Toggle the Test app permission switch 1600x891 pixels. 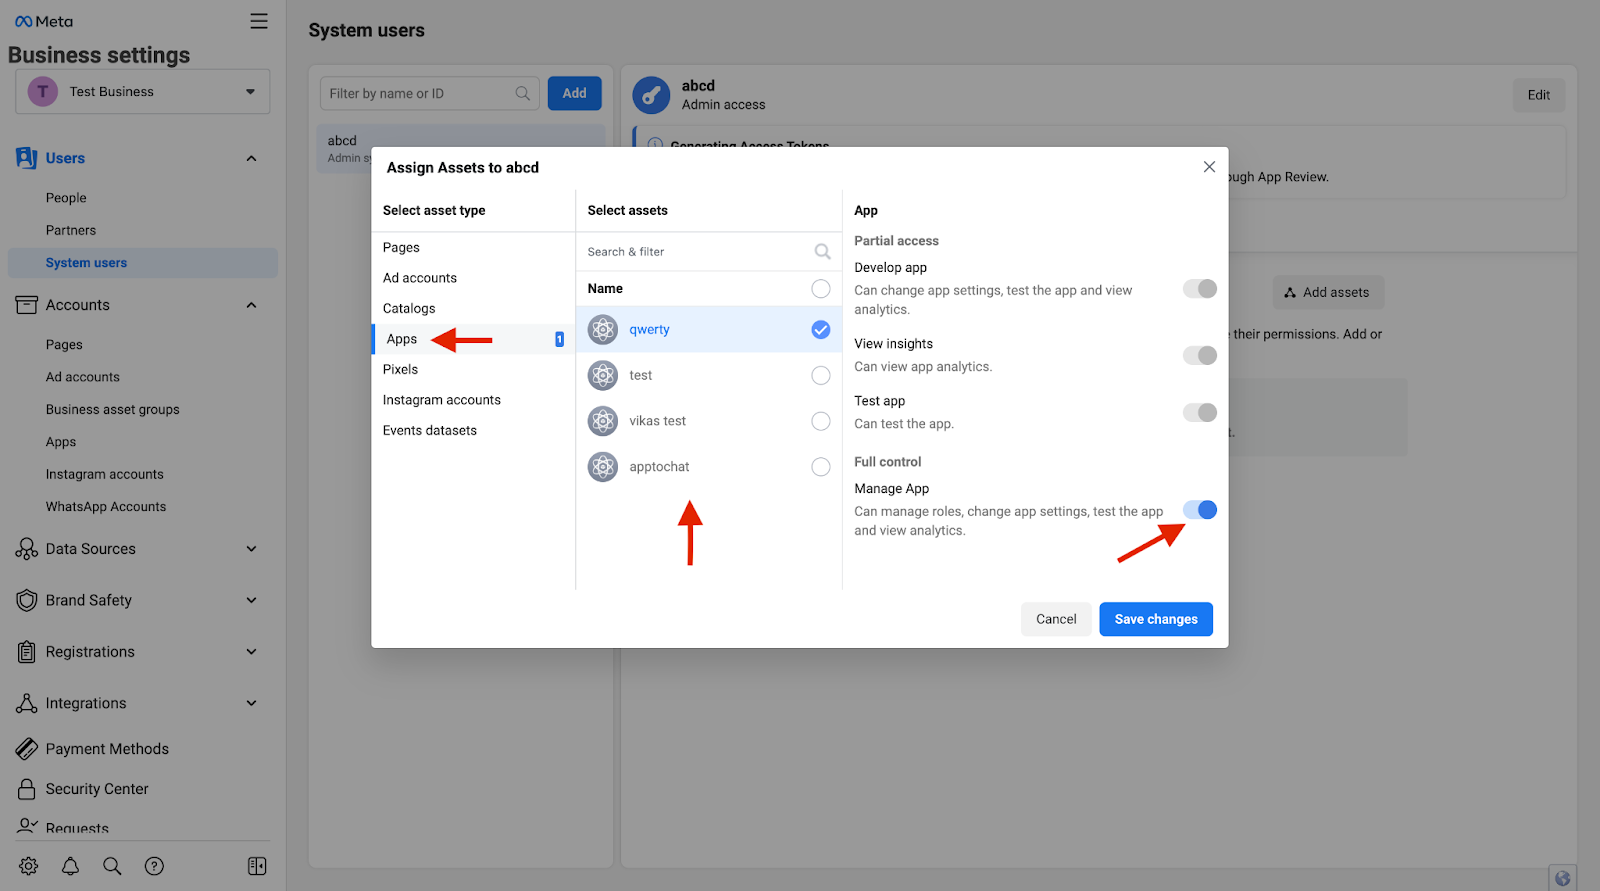[1200, 412]
